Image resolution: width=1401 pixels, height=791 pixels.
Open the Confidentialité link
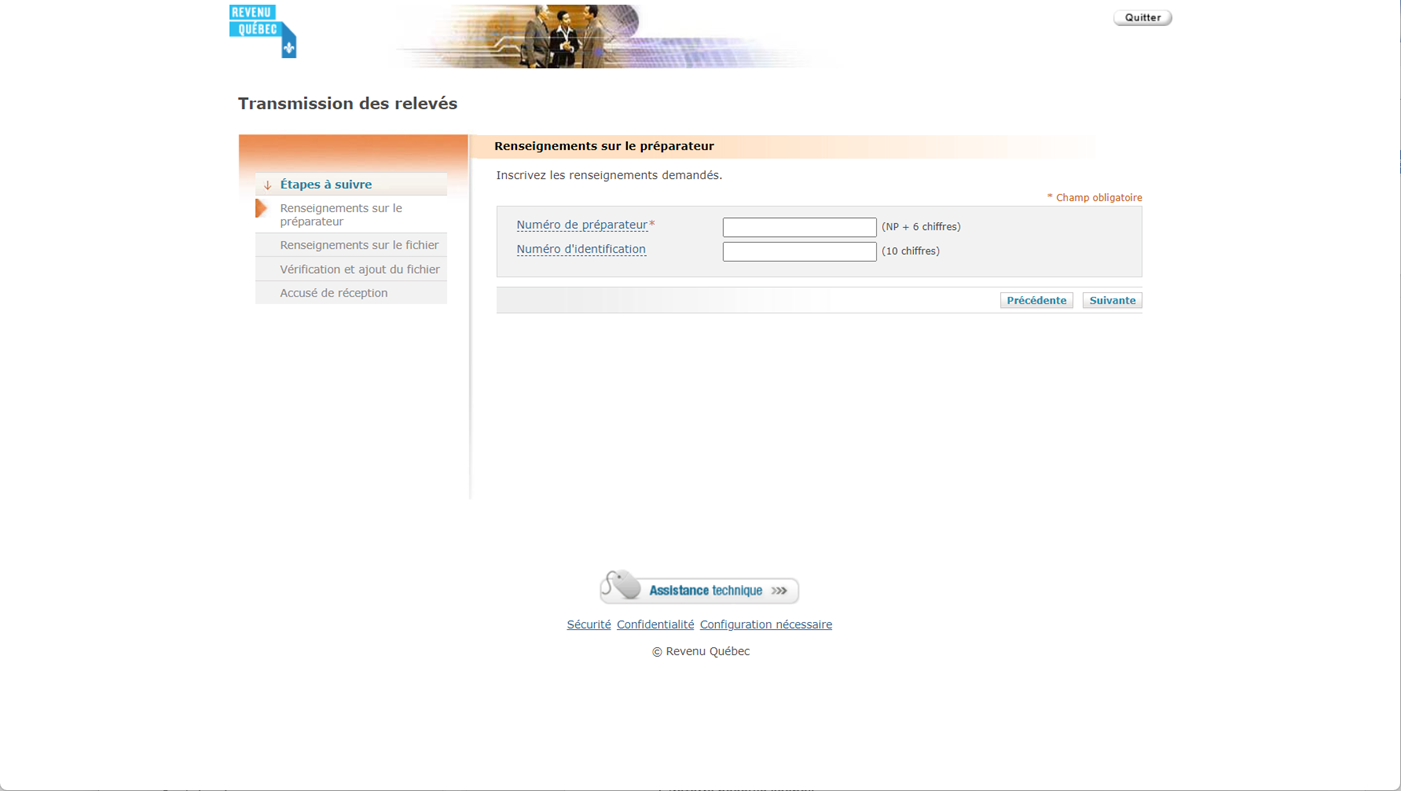(x=655, y=624)
